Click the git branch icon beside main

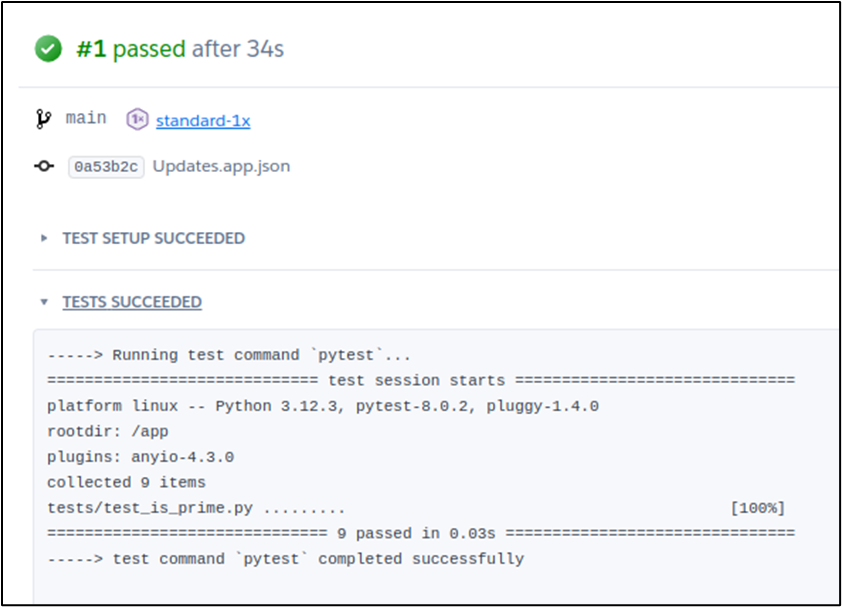44,120
